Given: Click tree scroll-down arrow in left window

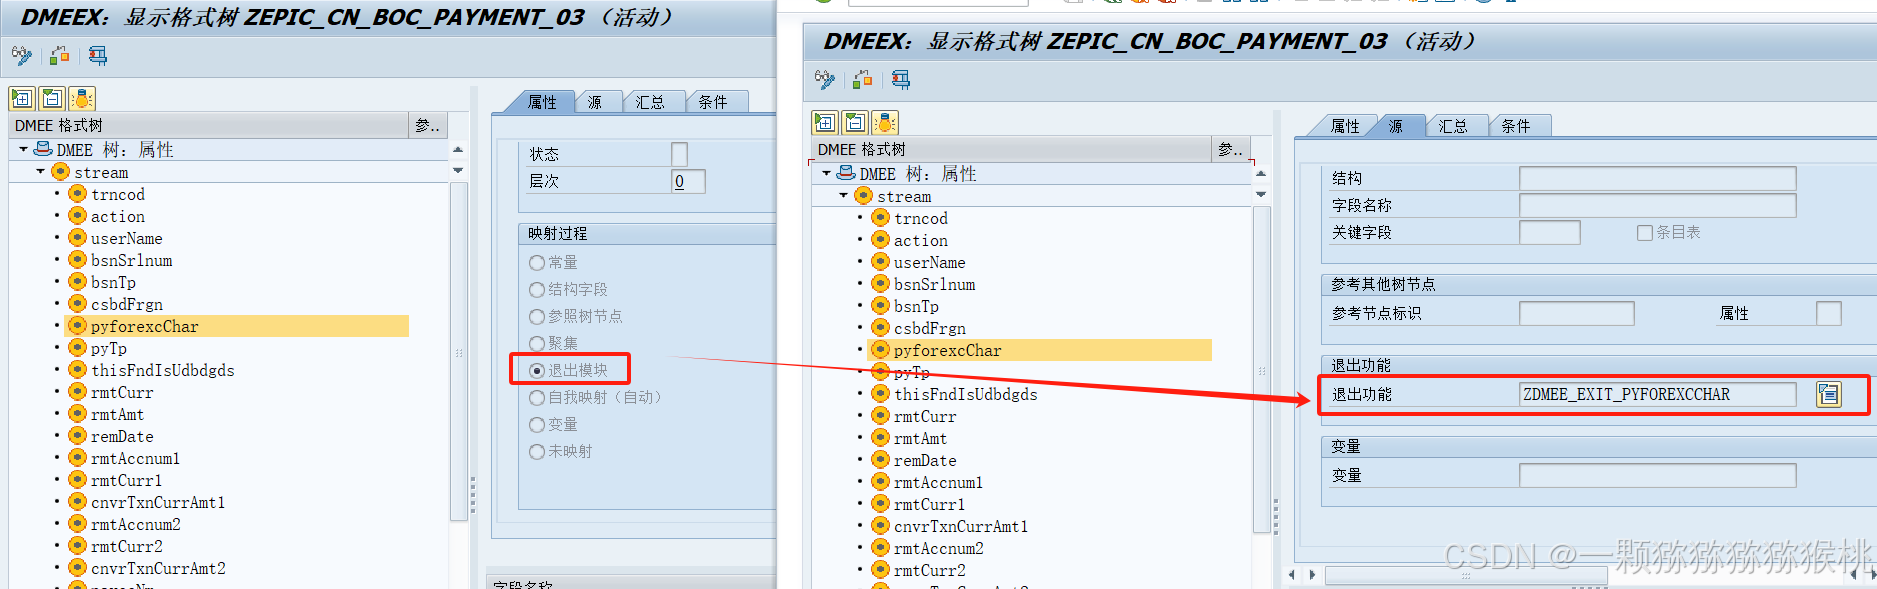Looking at the screenshot, I should click(458, 170).
